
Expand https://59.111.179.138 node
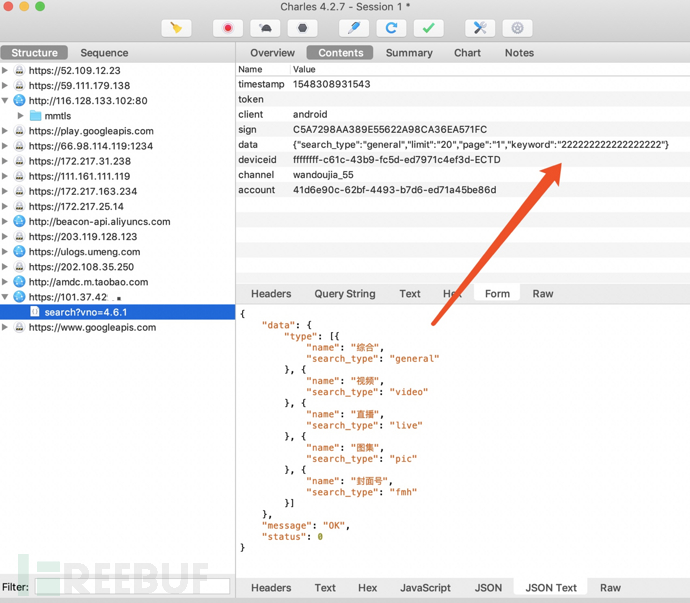point(5,85)
